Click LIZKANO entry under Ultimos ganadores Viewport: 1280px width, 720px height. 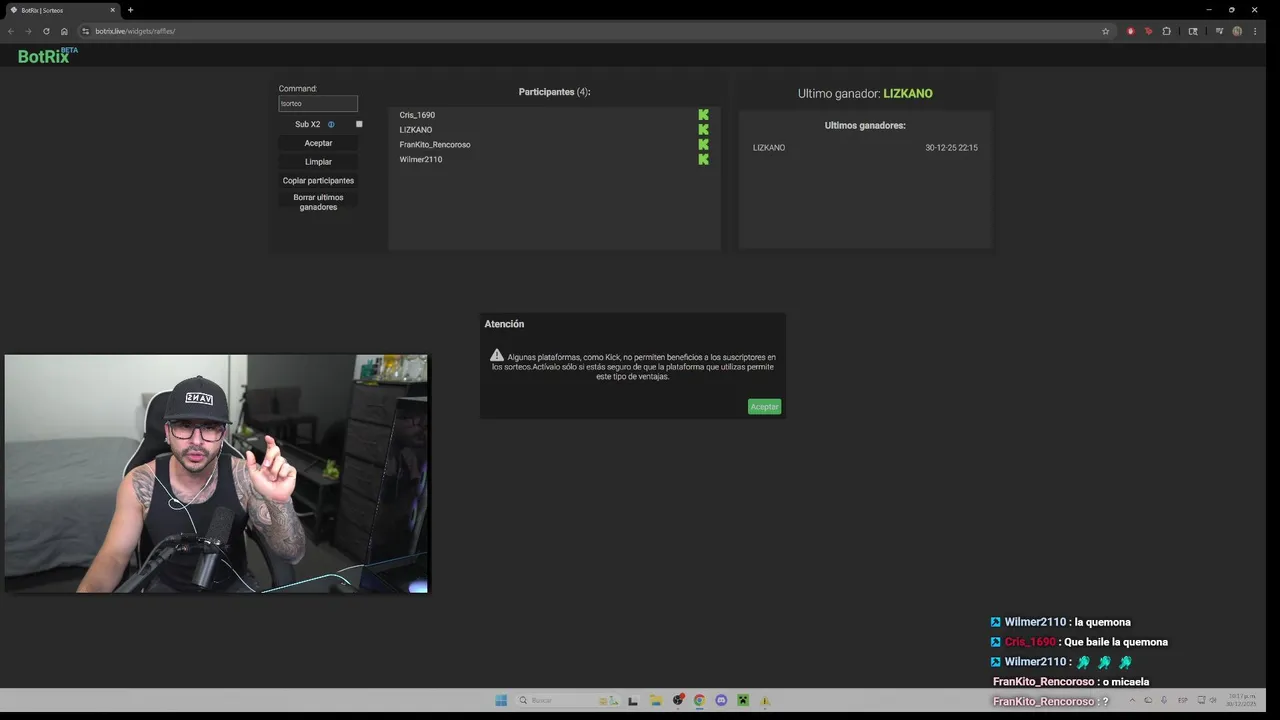tap(769, 148)
